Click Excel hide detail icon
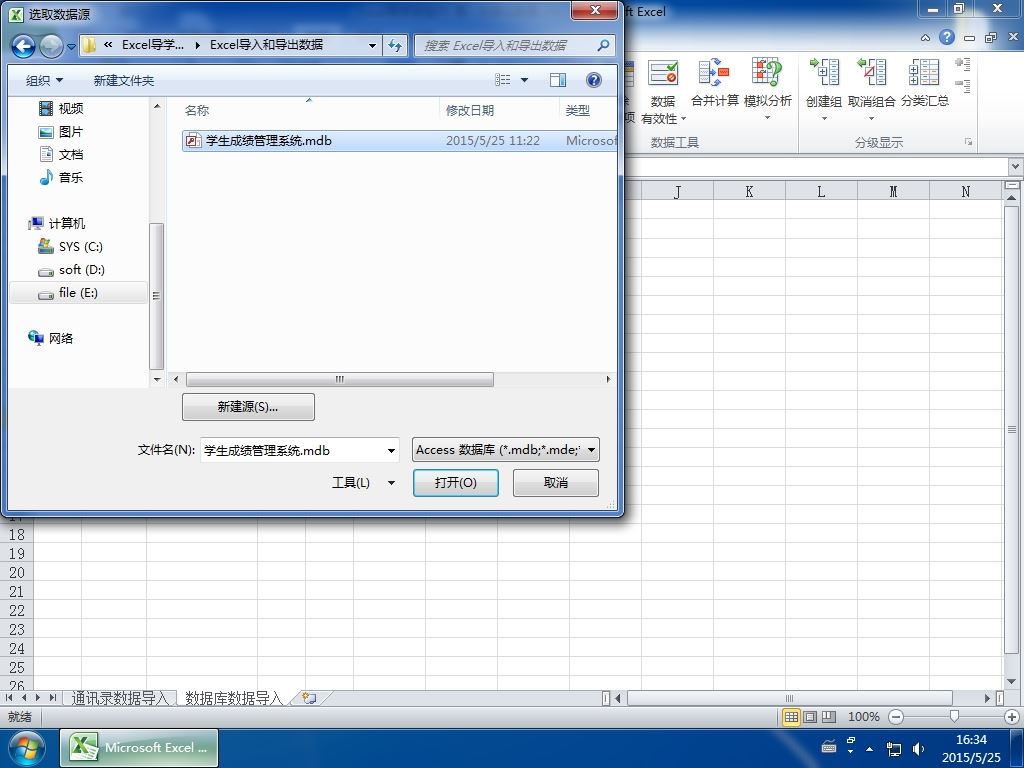This screenshot has width=1024, height=768. (963, 86)
